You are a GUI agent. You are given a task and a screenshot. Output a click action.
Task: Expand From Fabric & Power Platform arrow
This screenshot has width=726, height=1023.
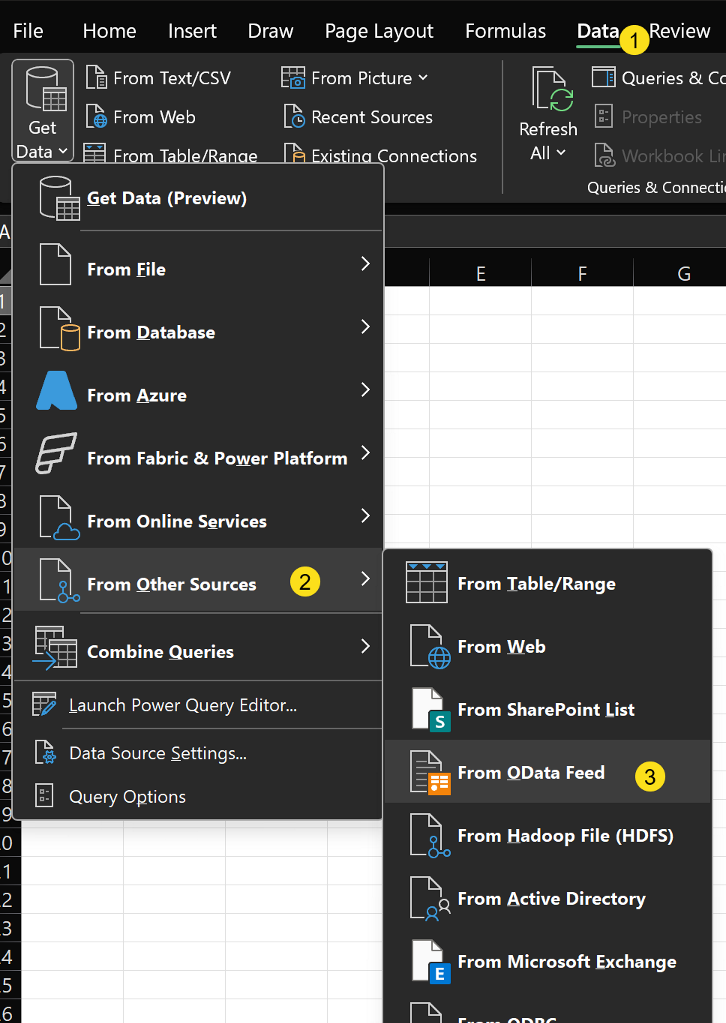(365, 452)
